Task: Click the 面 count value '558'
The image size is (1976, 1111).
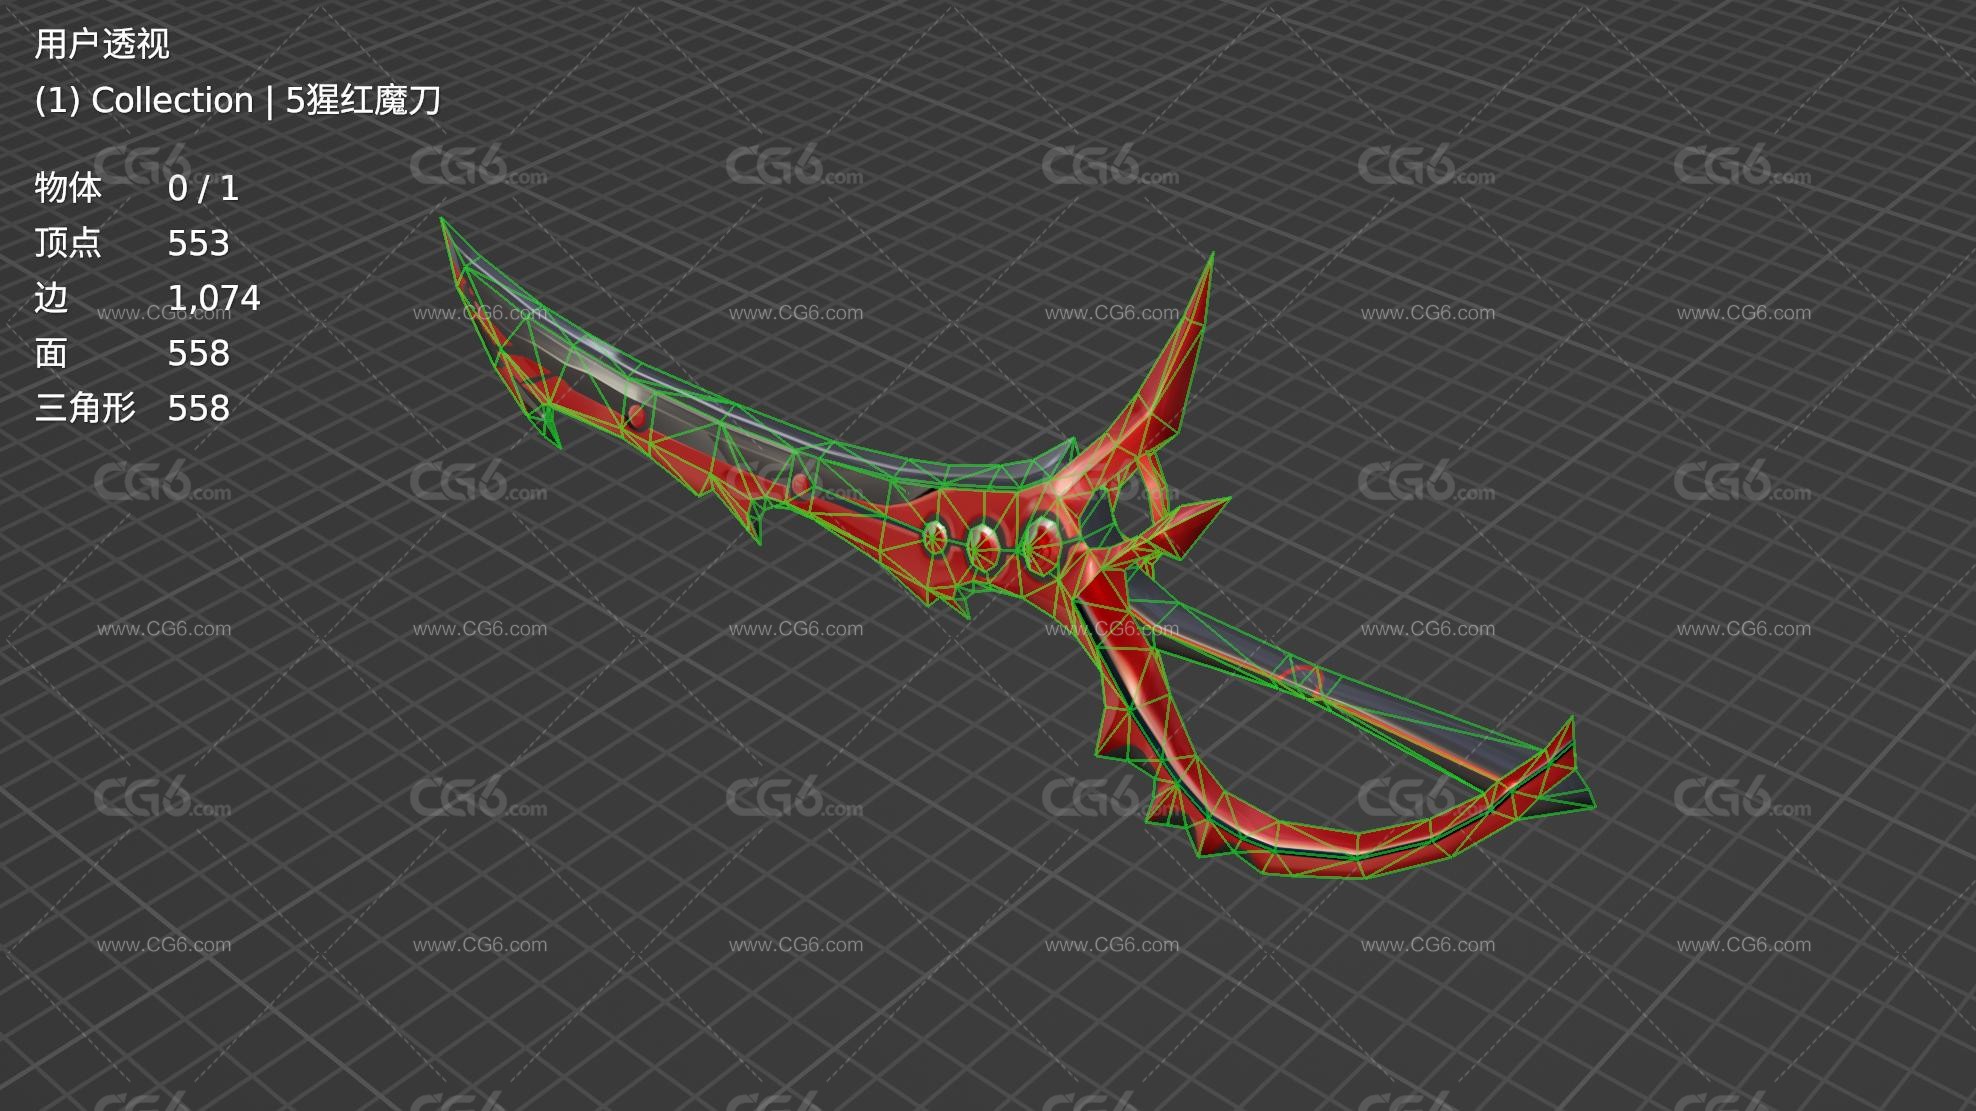Action: point(198,353)
